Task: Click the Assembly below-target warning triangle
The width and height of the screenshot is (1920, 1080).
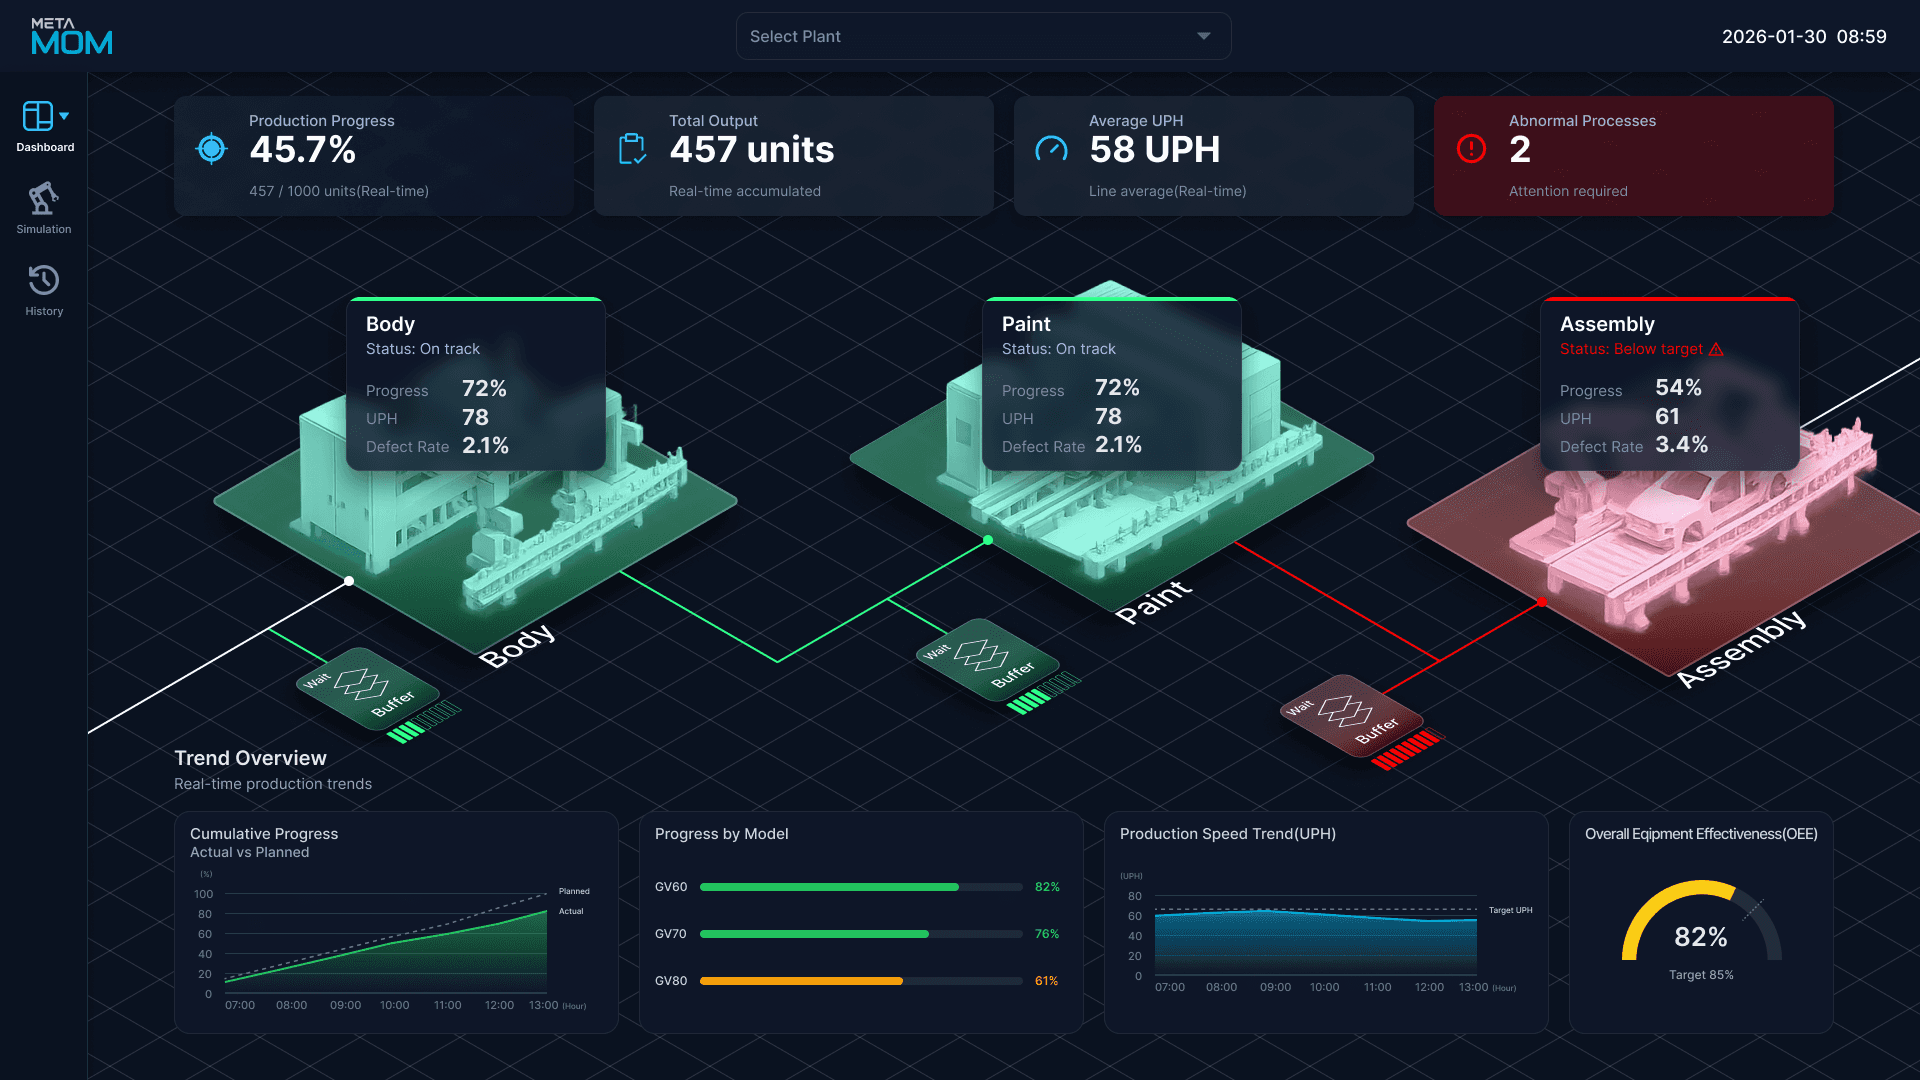Action: (1716, 349)
